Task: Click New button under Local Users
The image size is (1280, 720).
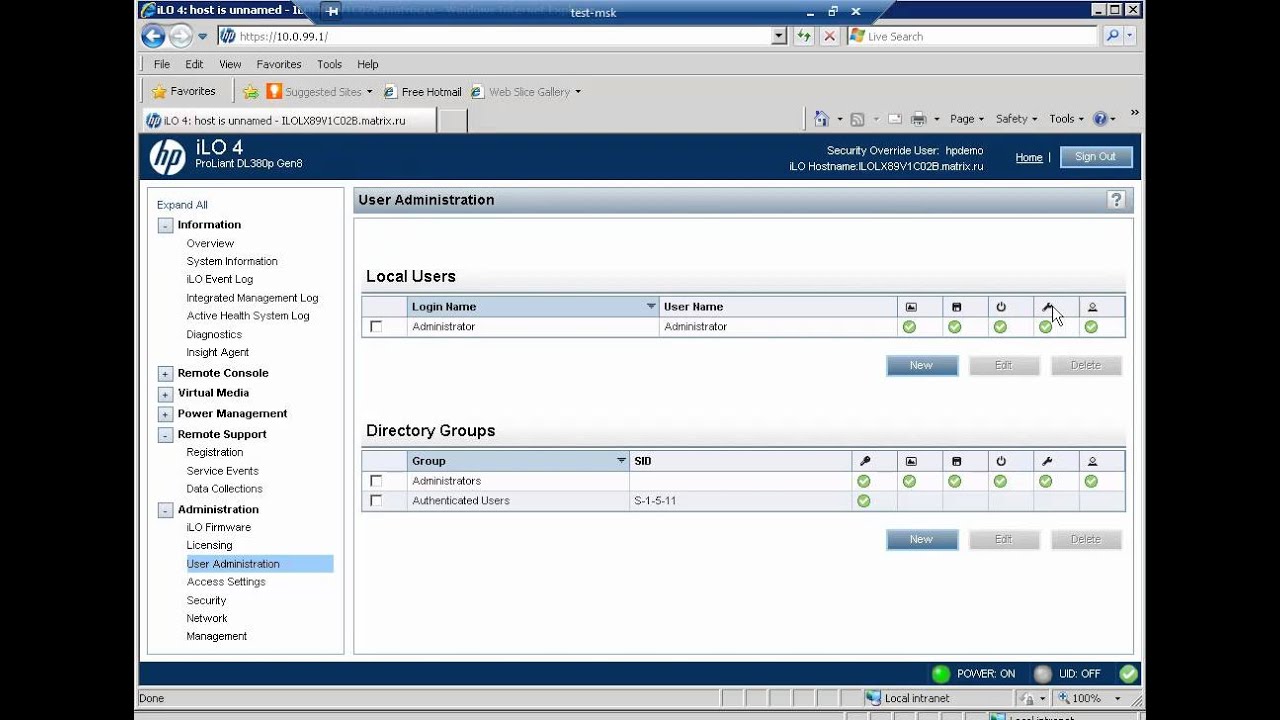Action: coord(922,366)
